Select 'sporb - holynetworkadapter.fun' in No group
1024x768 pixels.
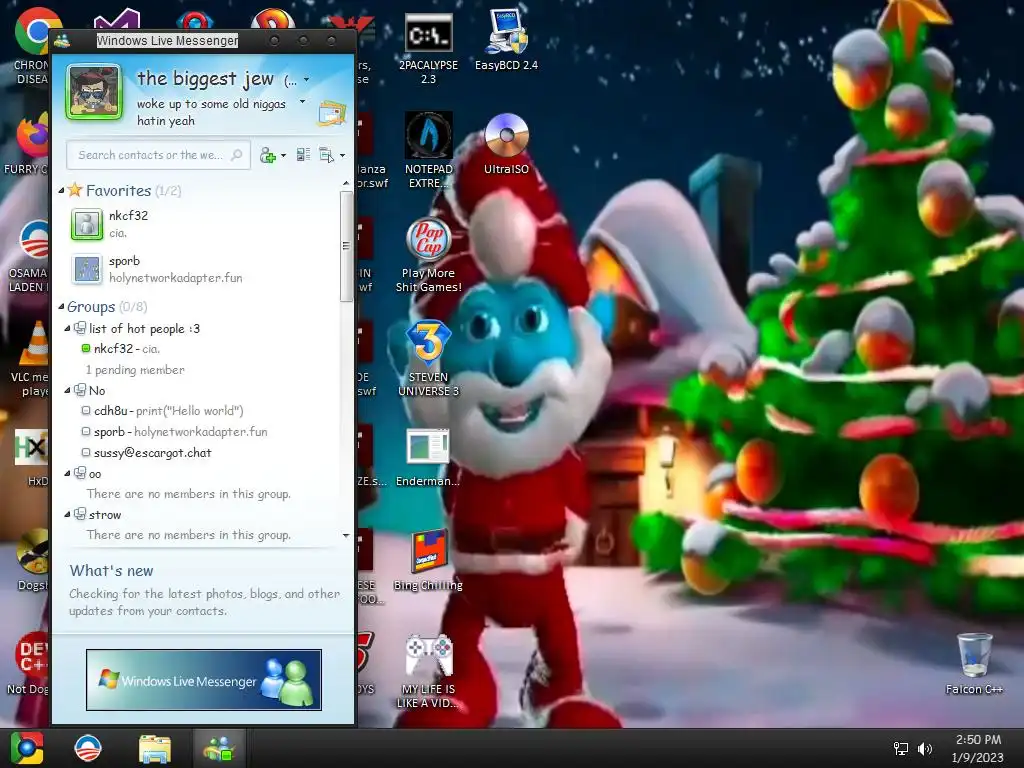coord(174,432)
